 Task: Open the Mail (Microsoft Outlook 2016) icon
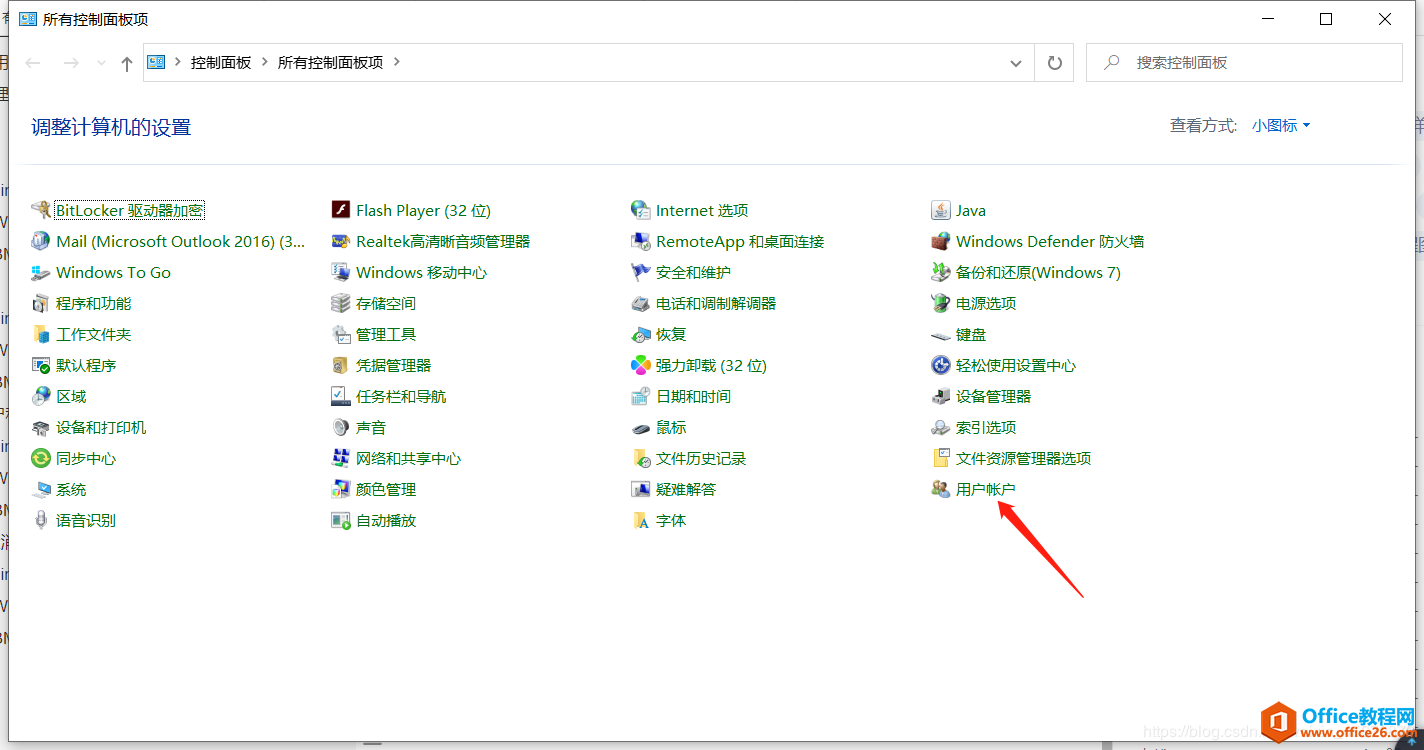point(41,241)
